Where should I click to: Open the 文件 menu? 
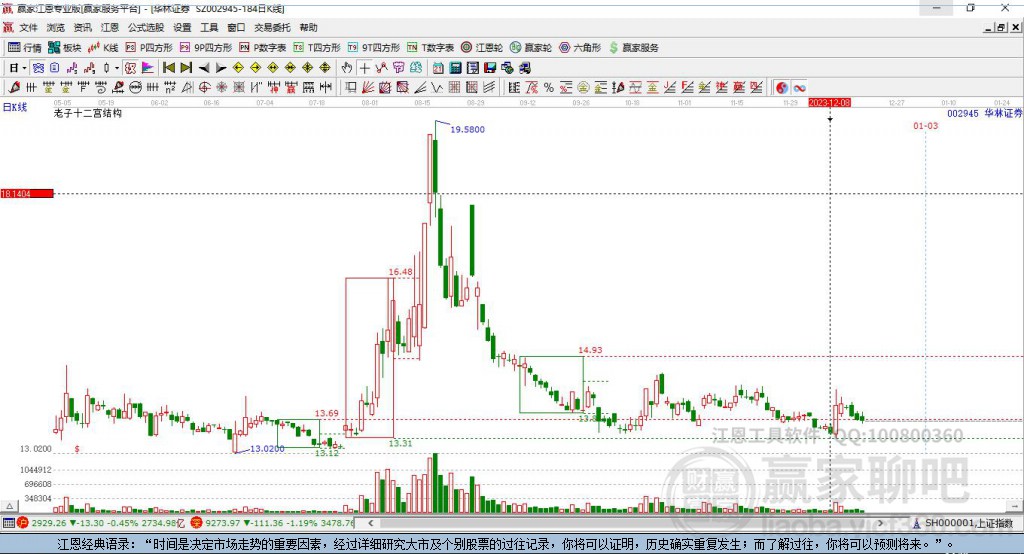(28, 27)
